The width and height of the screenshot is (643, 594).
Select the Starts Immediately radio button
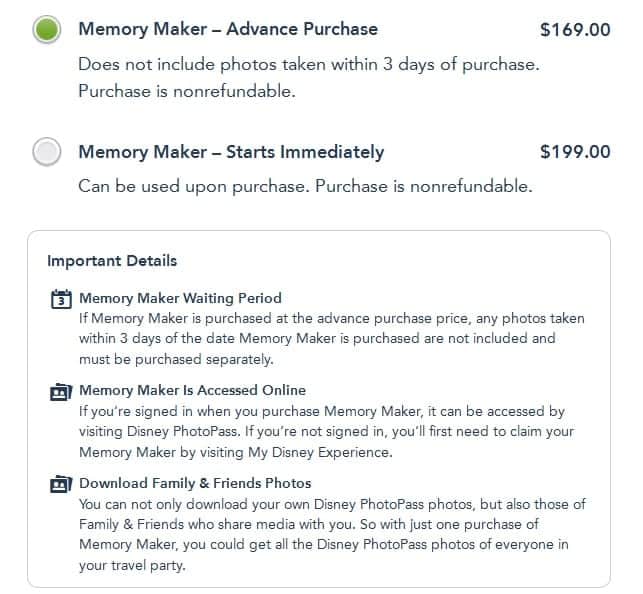pos(46,152)
